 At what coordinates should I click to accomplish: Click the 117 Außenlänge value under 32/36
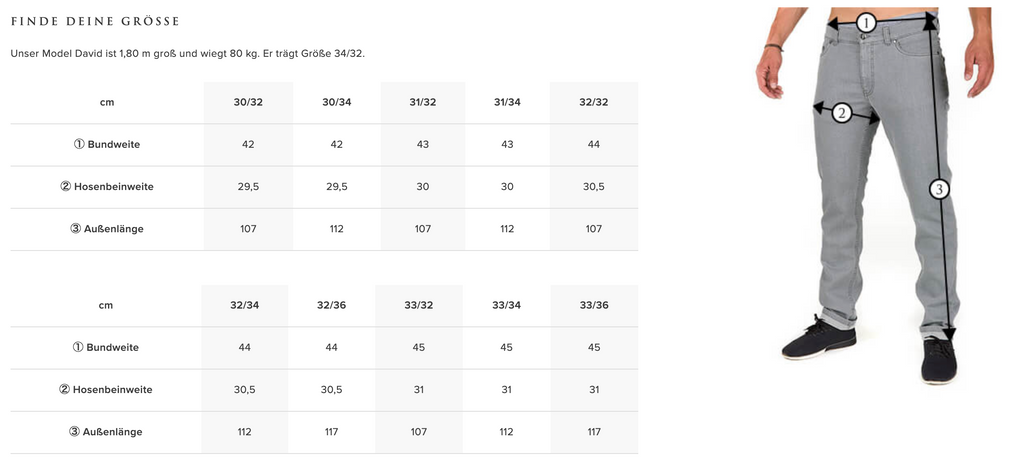pyautogui.click(x=332, y=432)
